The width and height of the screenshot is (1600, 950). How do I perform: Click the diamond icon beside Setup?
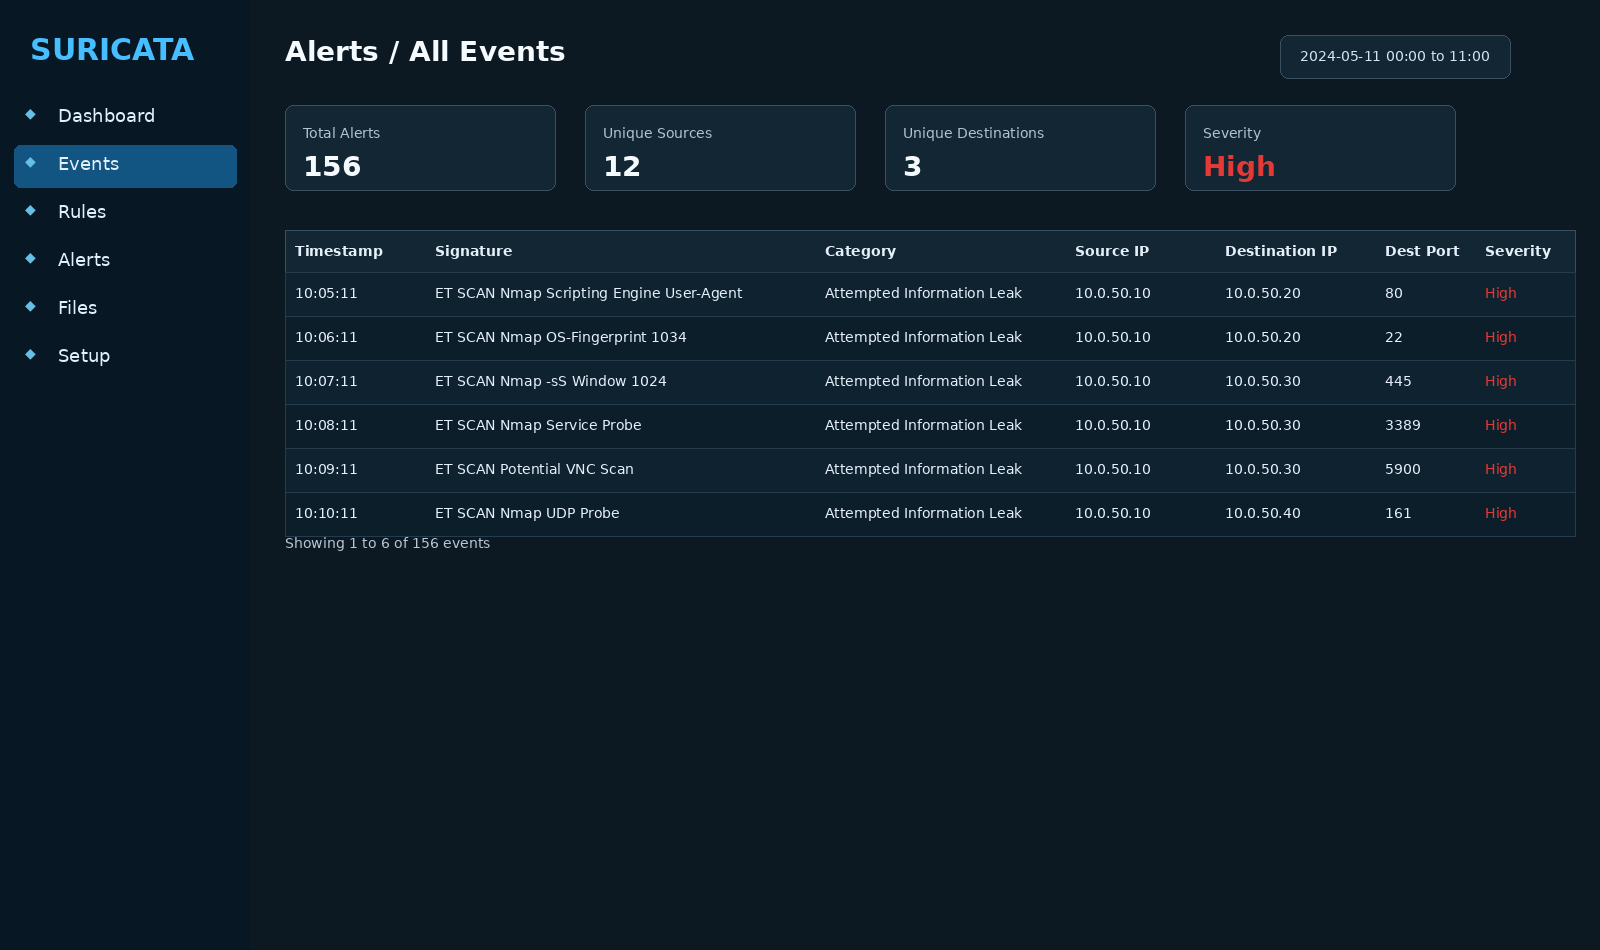31,355
